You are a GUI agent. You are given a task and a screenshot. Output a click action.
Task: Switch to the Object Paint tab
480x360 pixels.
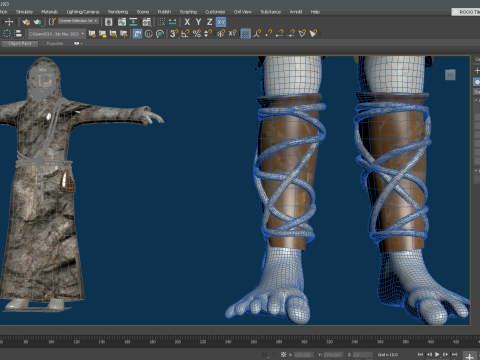tap(20, 43)
